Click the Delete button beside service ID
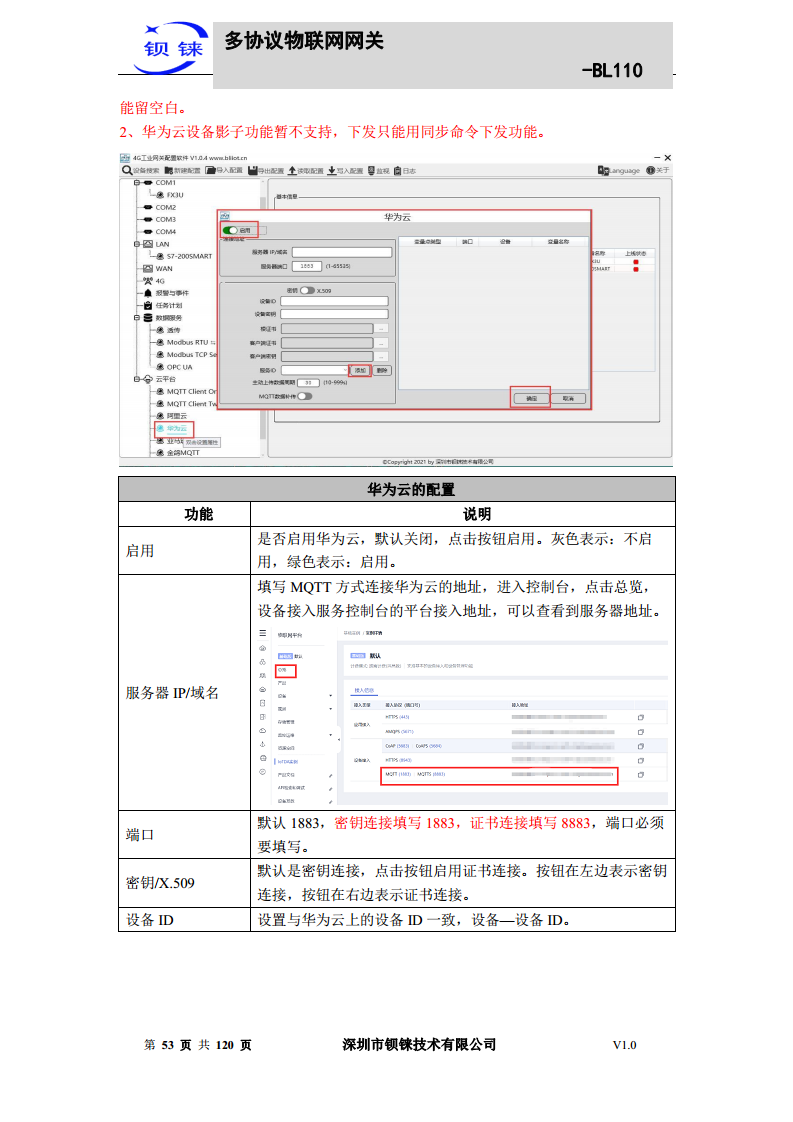 382,371
